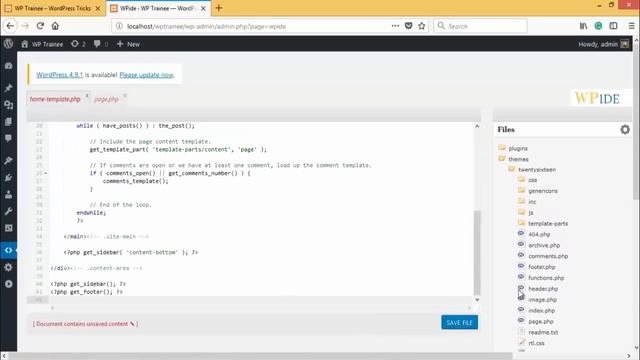Open Settings icon in WordPress sidebar

pos(9,267)
